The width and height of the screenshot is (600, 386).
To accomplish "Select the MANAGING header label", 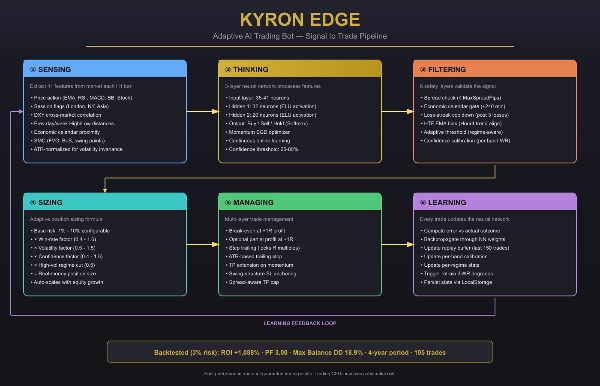I will coord(253,202).
